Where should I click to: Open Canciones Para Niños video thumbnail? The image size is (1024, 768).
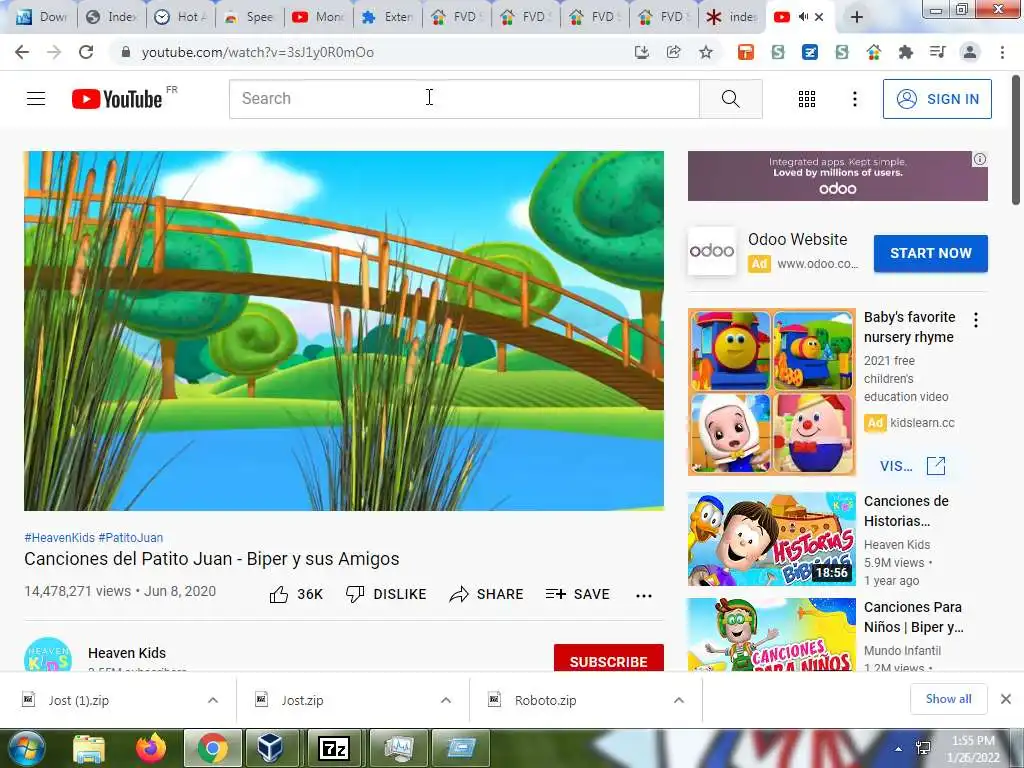[771, 635]
